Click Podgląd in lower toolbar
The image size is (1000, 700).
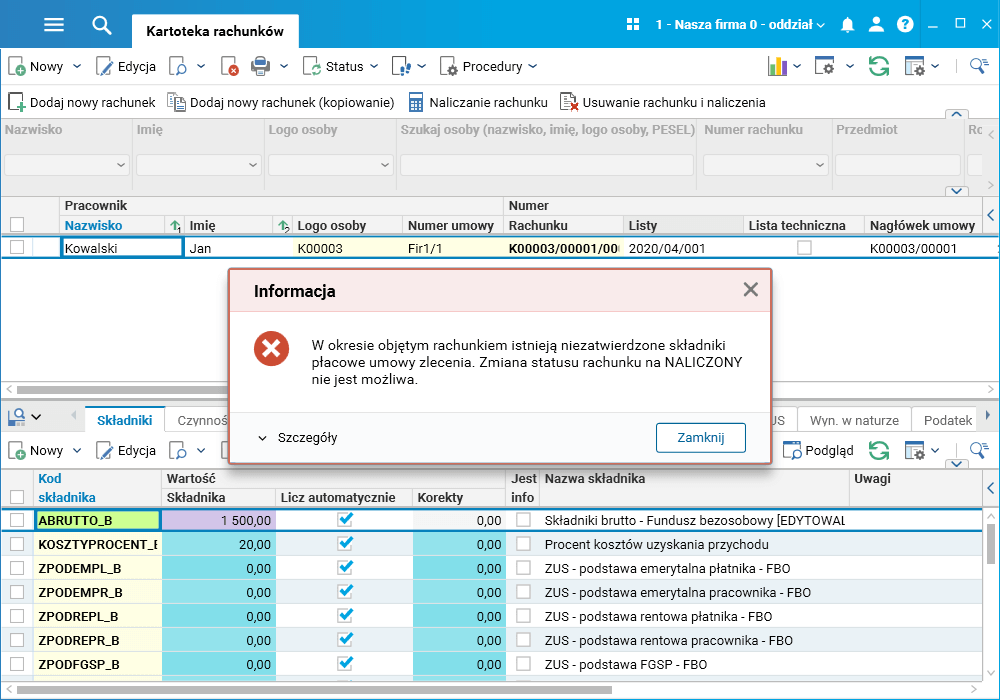pyautogui.click(x=818, y=450)
